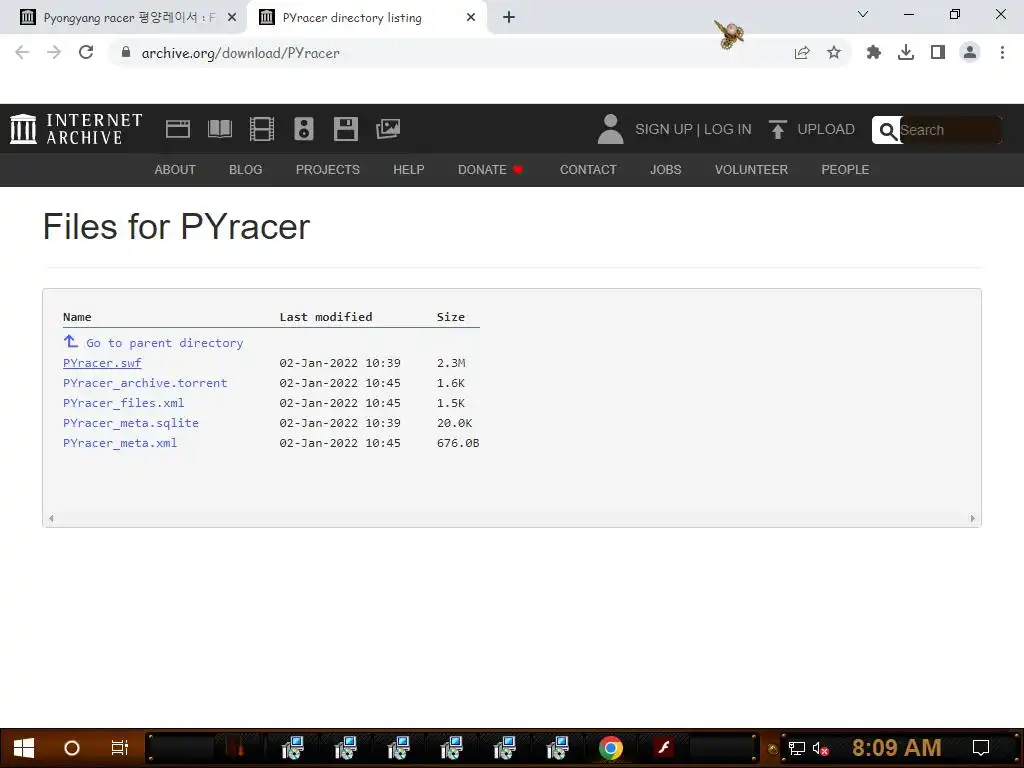
Task: Open the PYracer_meta.xml link
Action: pyautogui.click(x=120, y=443)
